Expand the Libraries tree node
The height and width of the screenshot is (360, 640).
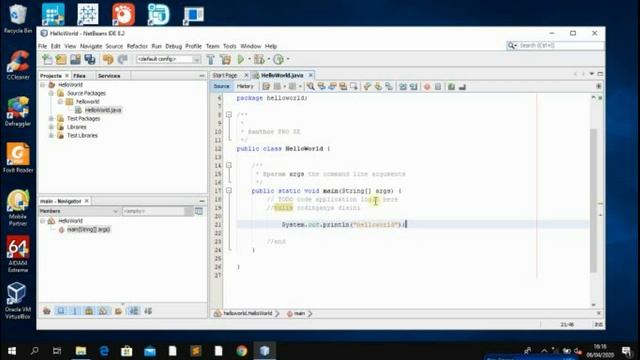coord(51,127)
